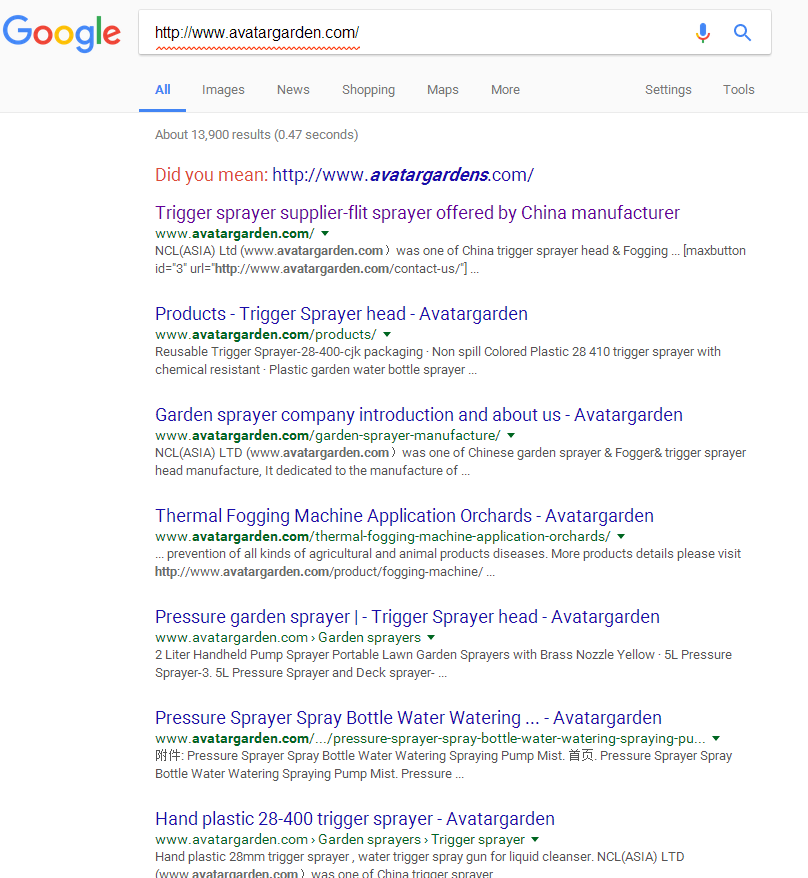Click green URL www.avatargarden.com/products/
808x878 pixels.
click(266, 334)
